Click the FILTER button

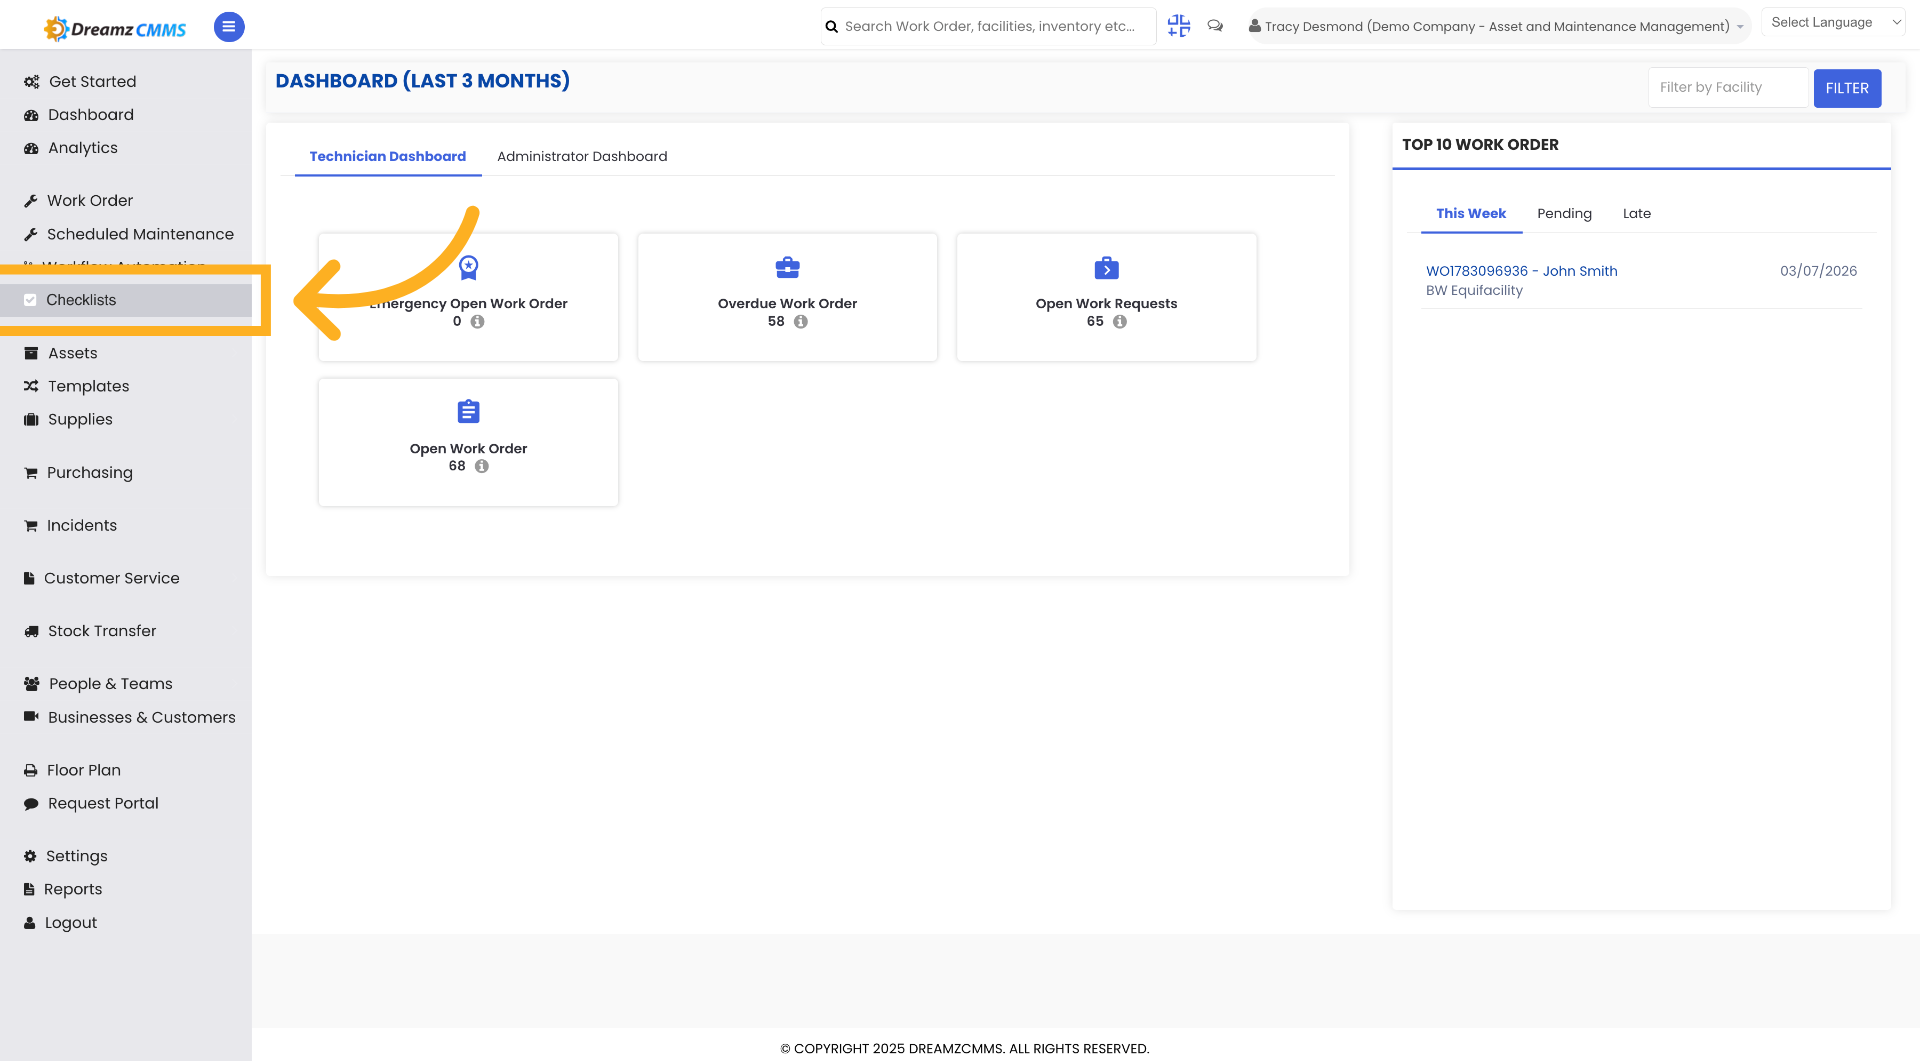(1847, 88)
